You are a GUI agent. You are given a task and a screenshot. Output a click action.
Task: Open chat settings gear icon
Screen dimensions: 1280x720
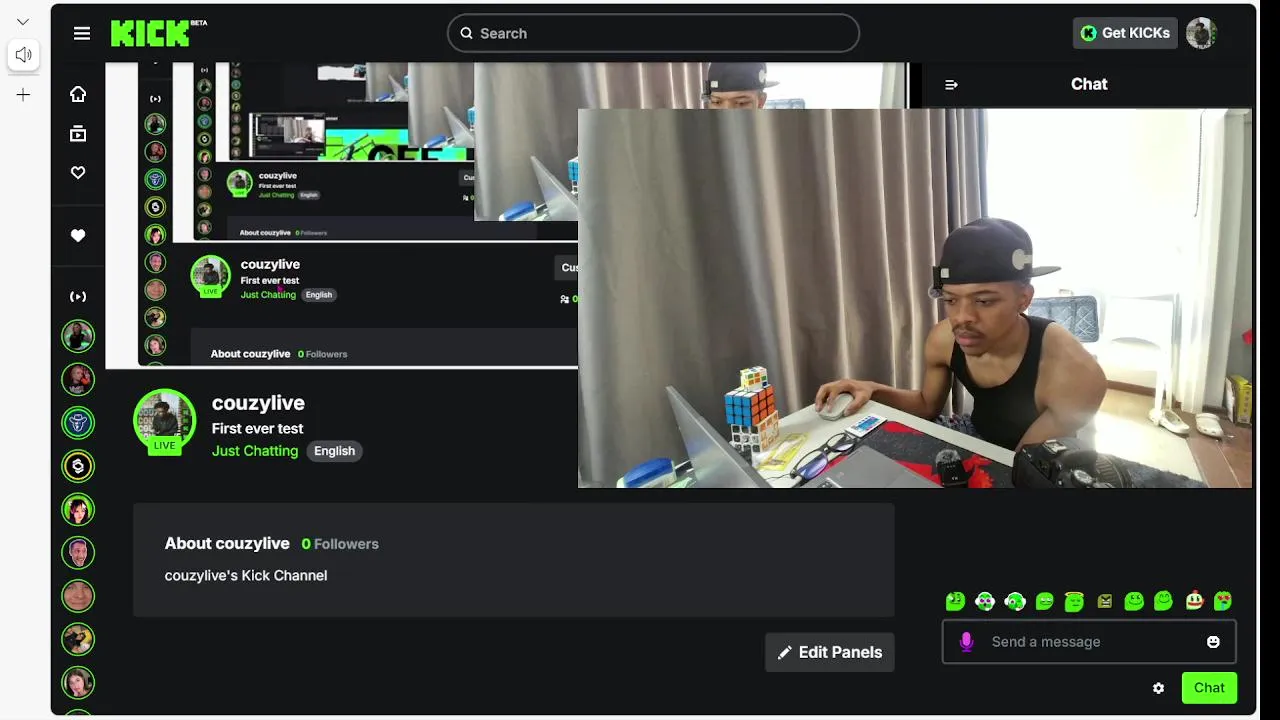click(x=1158, y=688)
